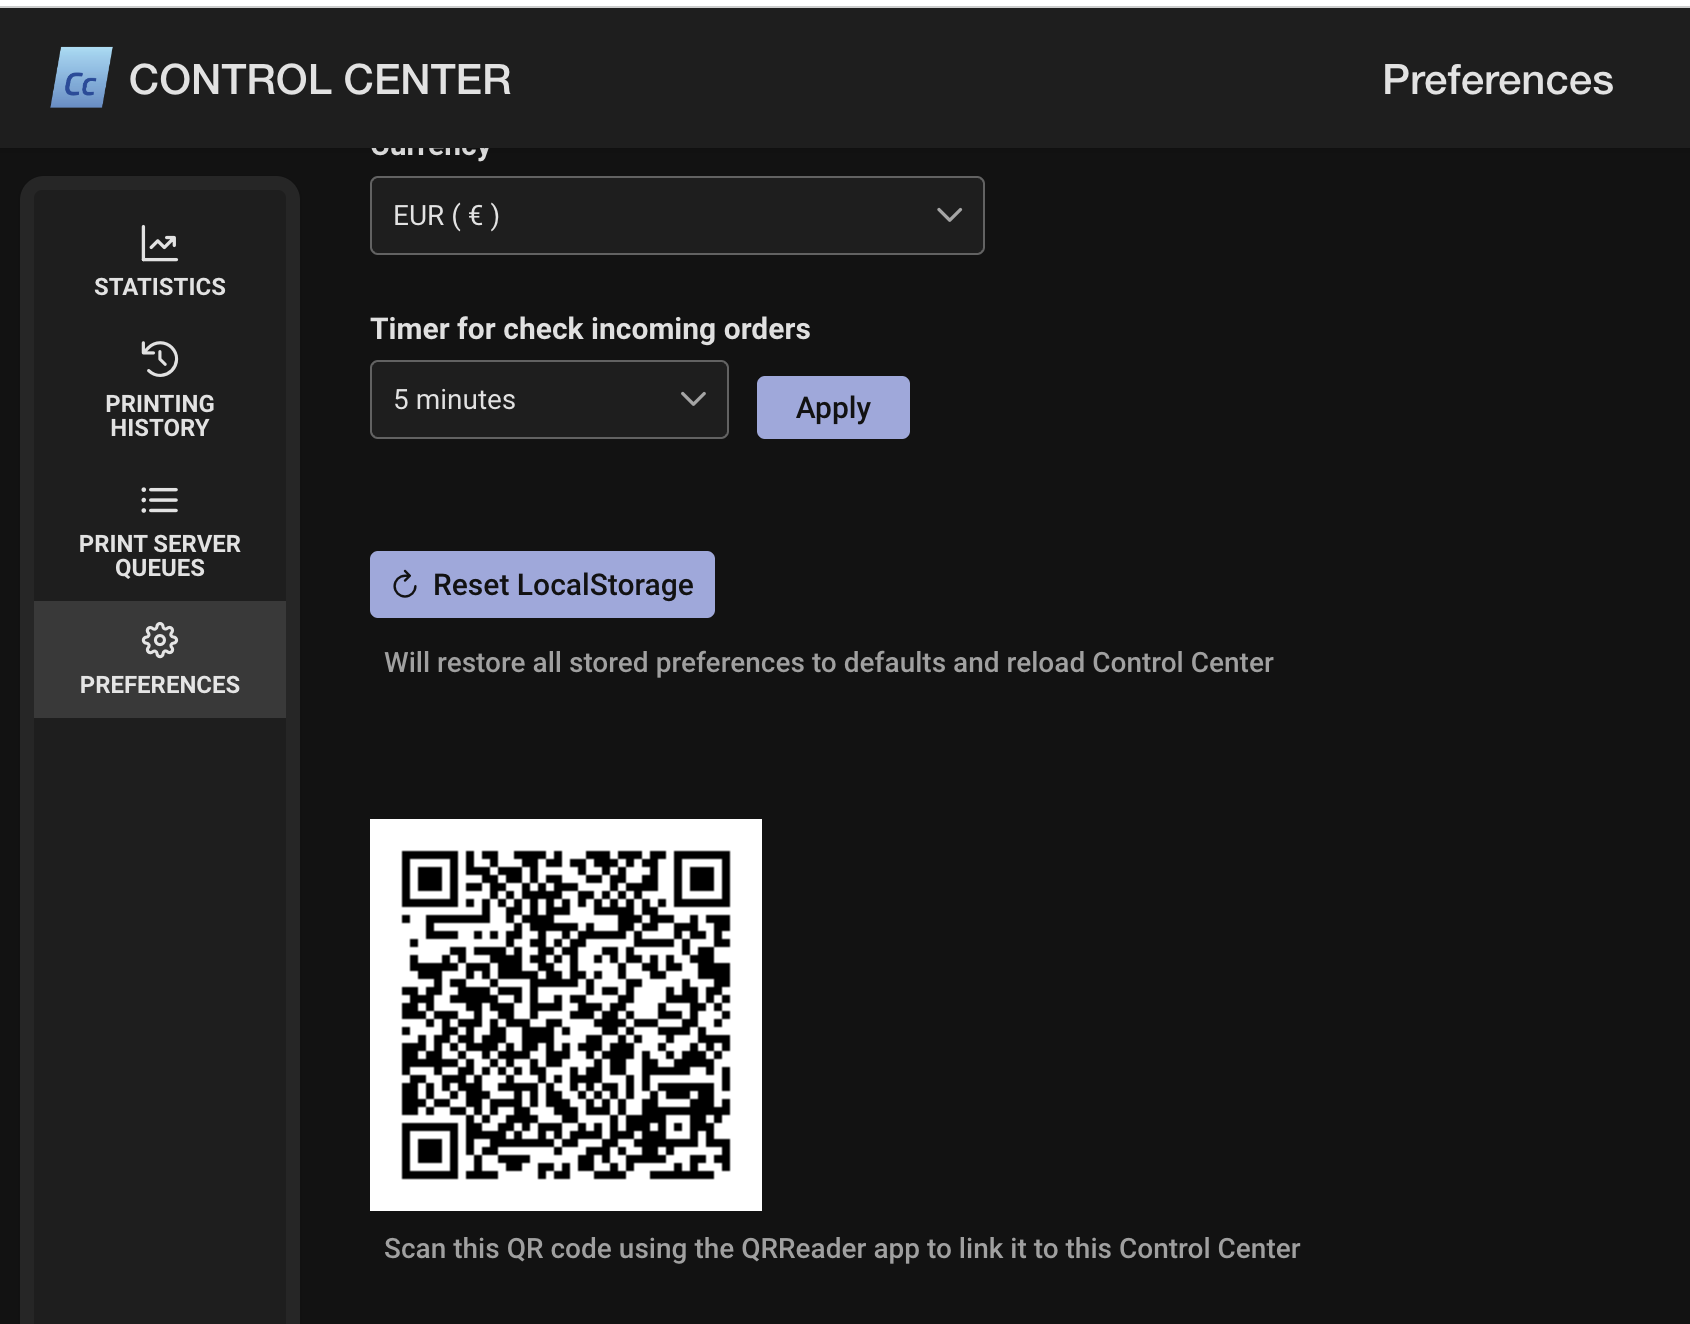This screenshot has width=1690, height=1324.
Task: Click the refresh icon in Reset LocalStorage
Action: pyautogui.click(x=405, y=585)
